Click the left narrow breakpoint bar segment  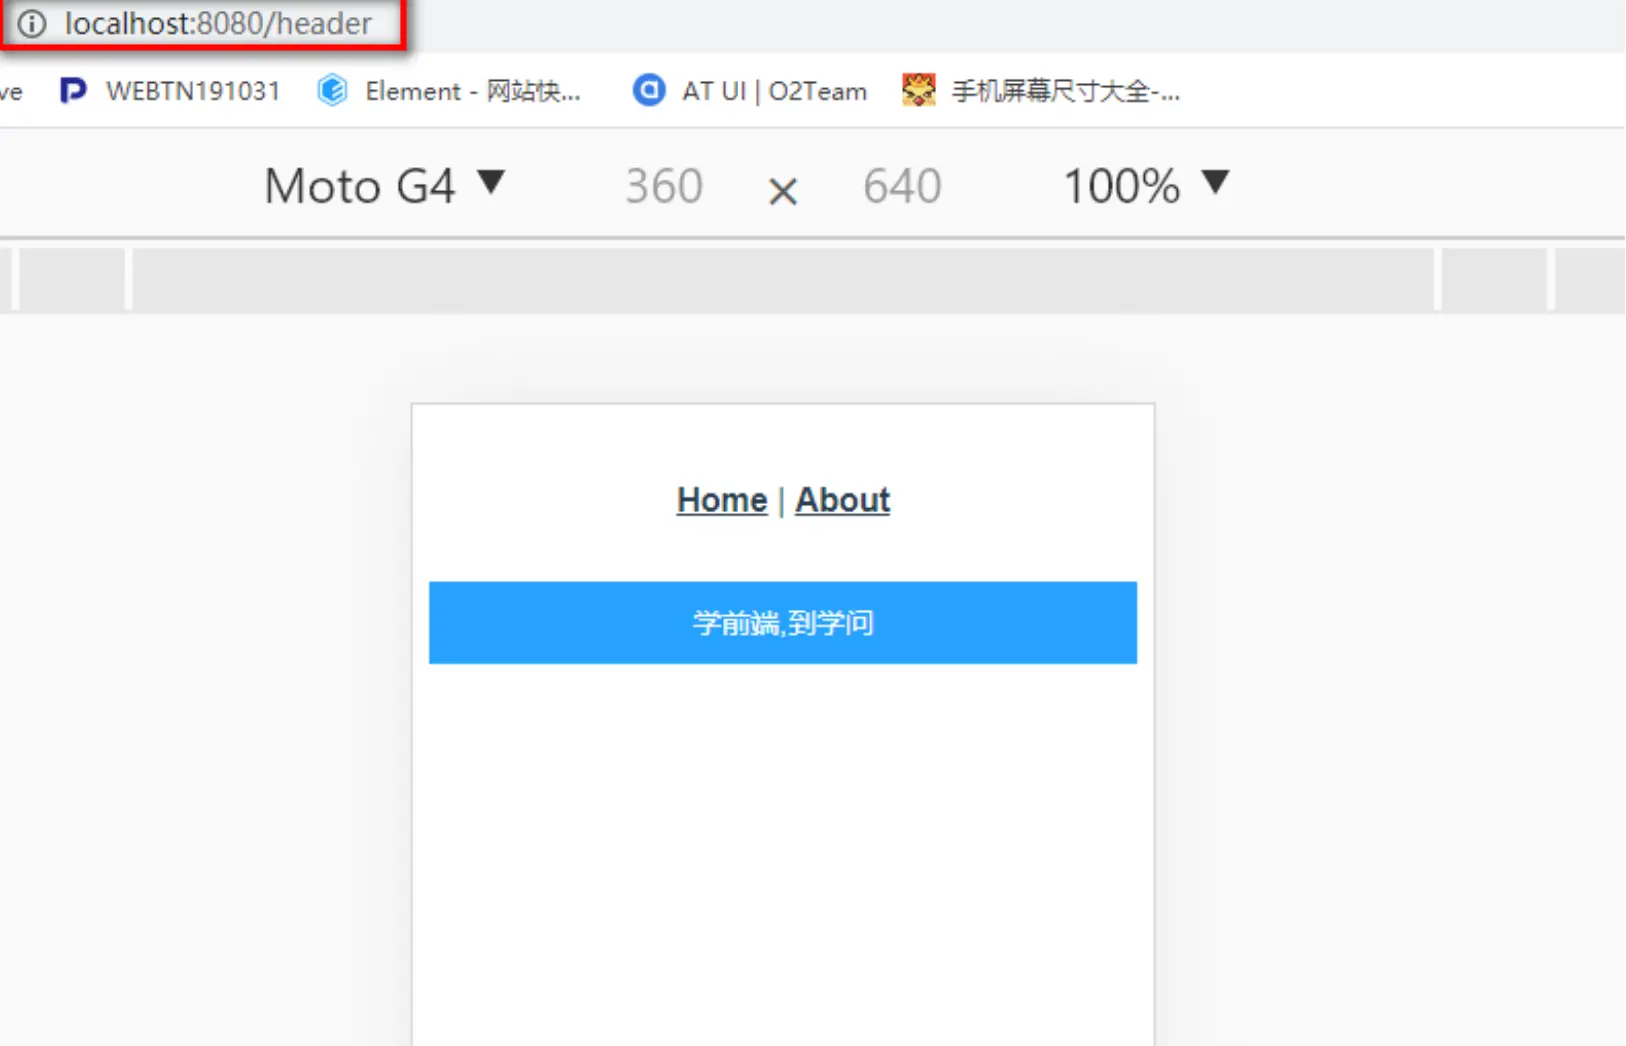tap(72, 279)
